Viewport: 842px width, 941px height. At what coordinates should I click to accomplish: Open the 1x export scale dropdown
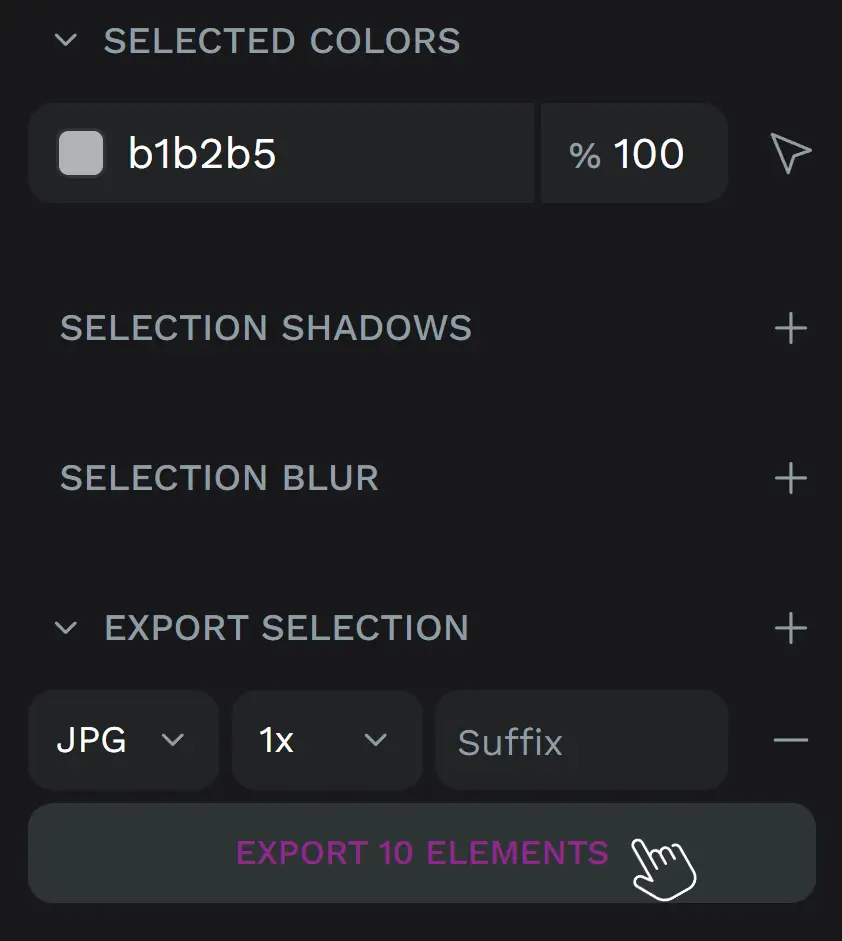click(327, 740)
